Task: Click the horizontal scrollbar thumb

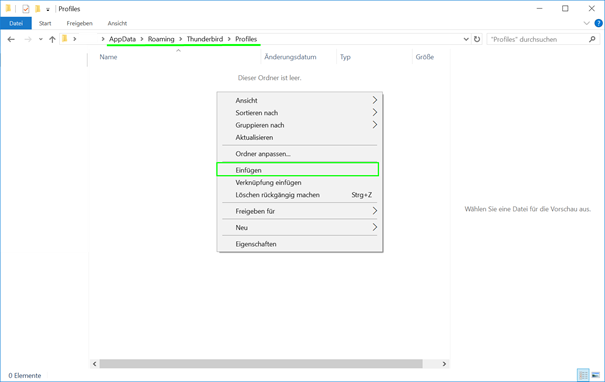Action: pyautogui.click(x=261, y=364)
